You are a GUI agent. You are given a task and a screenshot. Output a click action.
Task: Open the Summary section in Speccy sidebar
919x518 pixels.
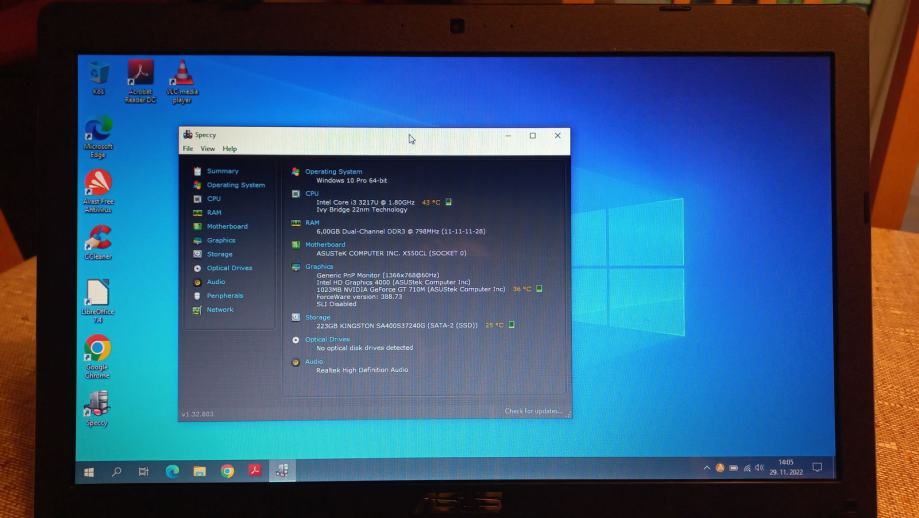pyautogui.click(x=222, y=171)
